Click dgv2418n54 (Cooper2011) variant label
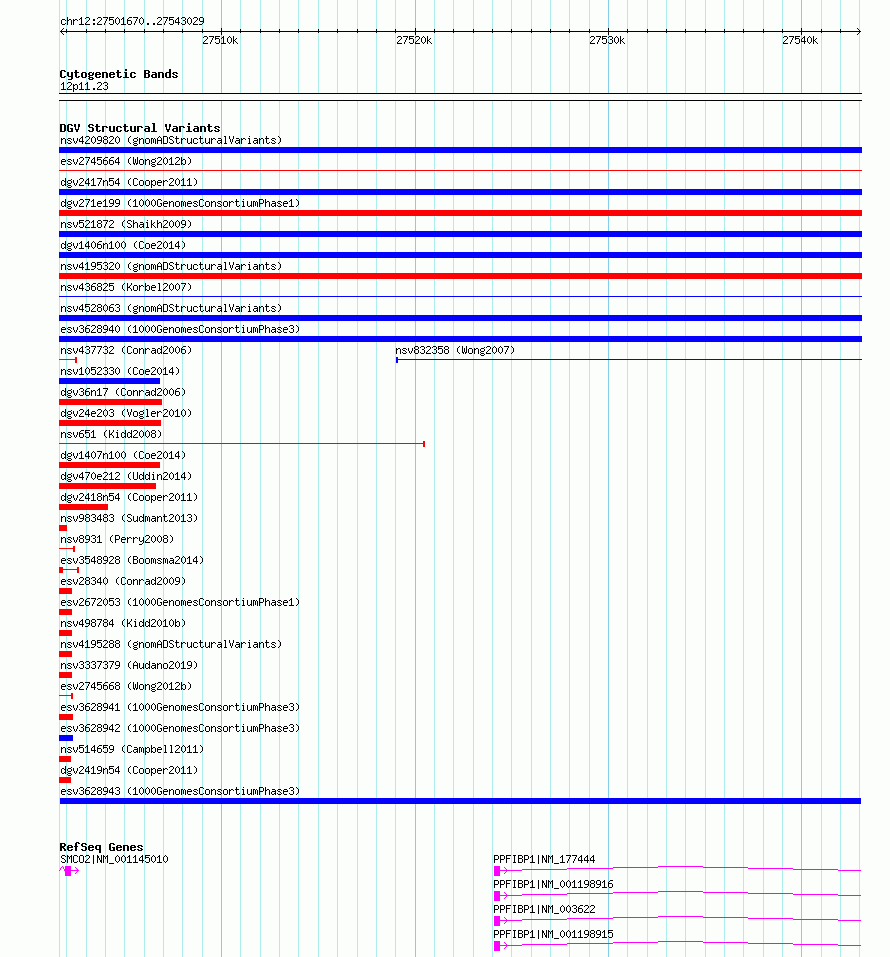Image resolution: width=890 pixels, height=957 pixels. pyautogui.click(x=129, y=497)
